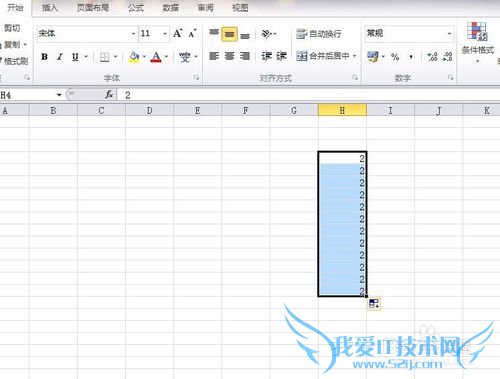The image size is (500, 379).
Task: Click 合并后居中 merge and center
Action: click(323, 56)
